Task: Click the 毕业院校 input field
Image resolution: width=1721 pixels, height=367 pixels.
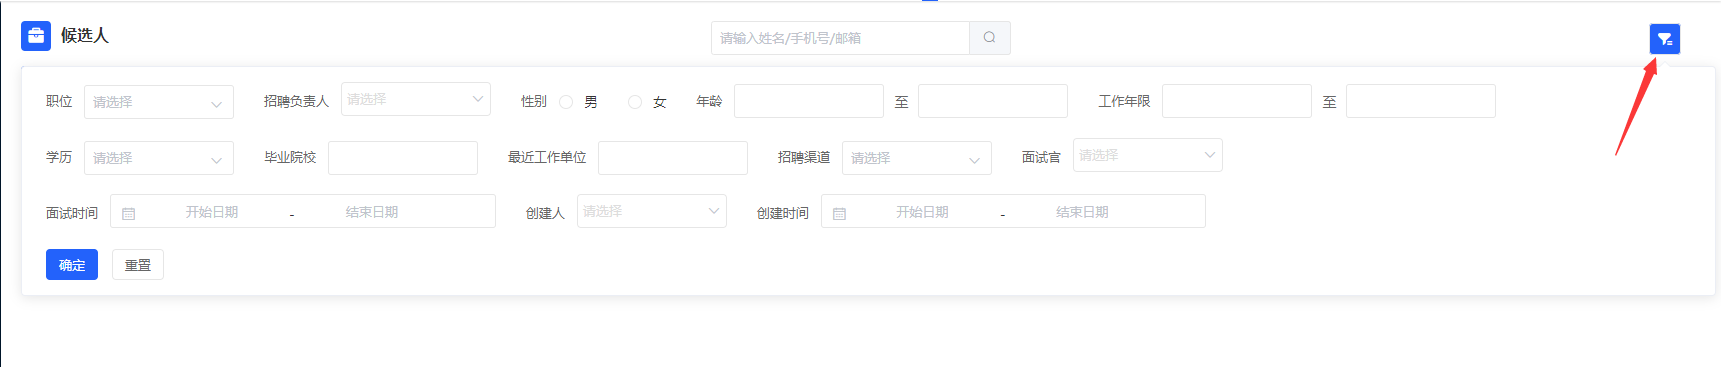Action: [403, 158]
